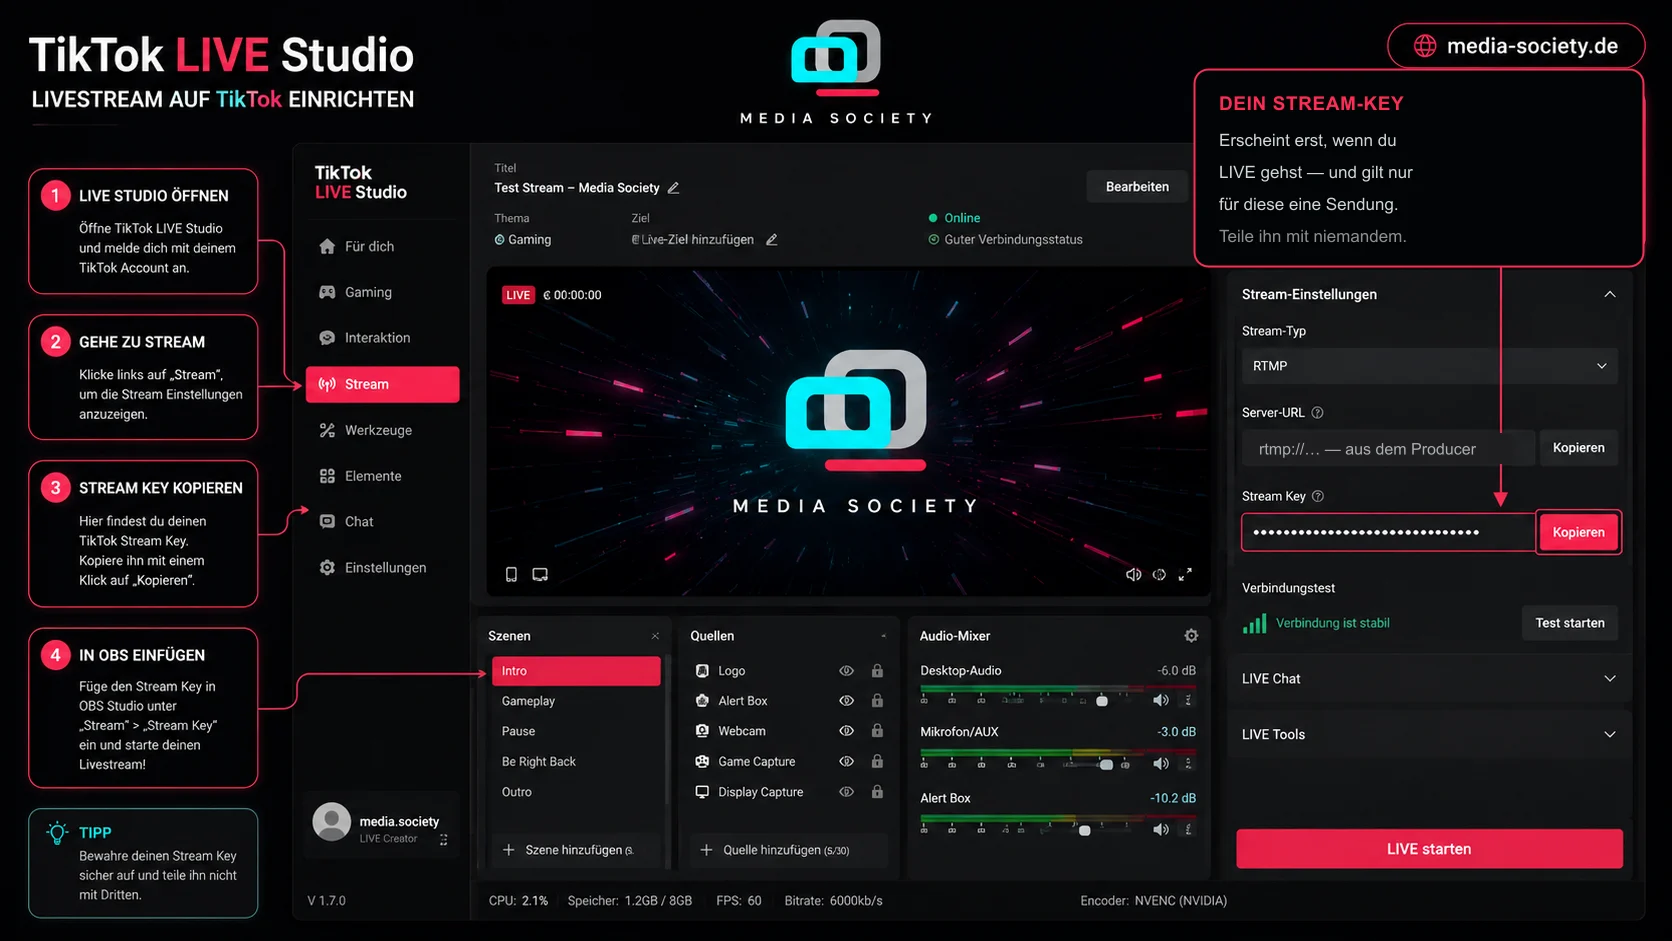Switch preview to desktop landscape layout
Image resolution: width=1672 pixels, height=941 pixels.
tap(540, 574)
